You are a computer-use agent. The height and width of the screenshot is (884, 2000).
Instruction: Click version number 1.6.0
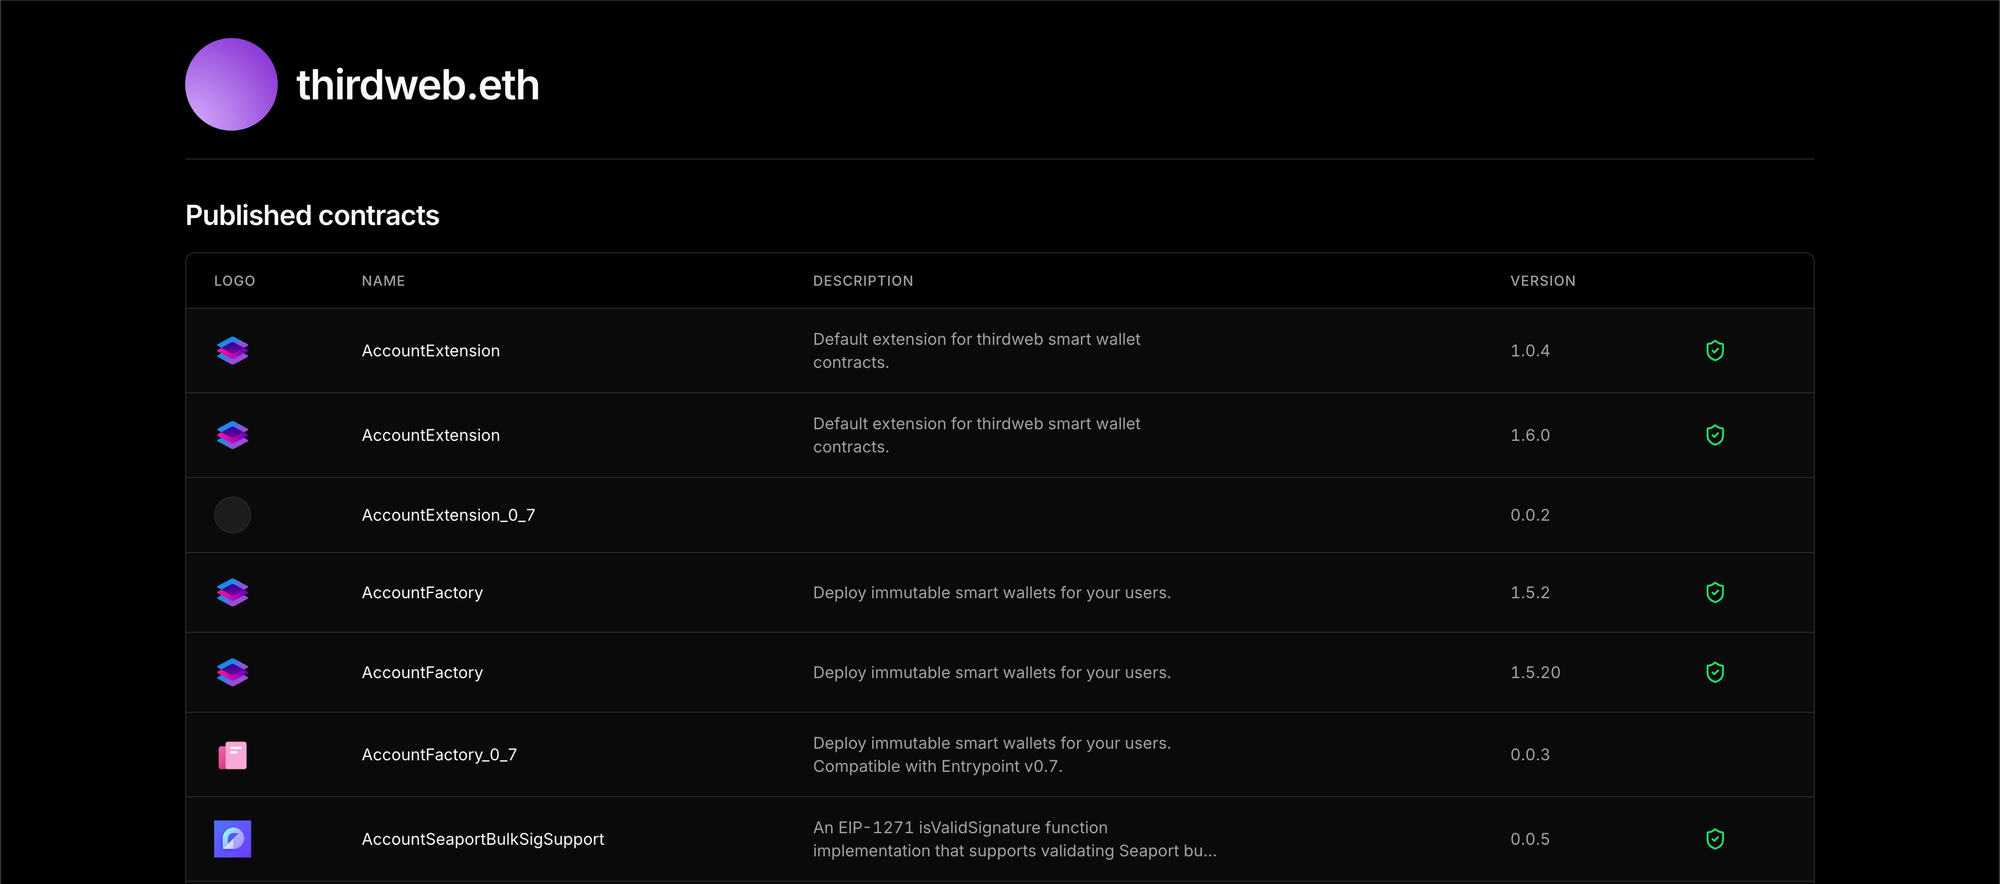pyautogui.click(x=1530, y=435)
